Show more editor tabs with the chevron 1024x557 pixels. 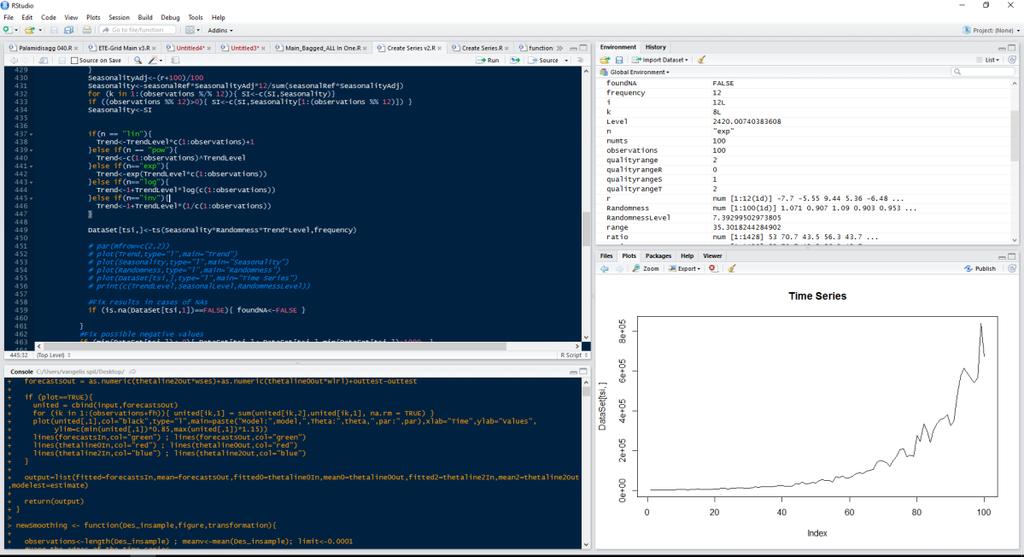[560, 48]
